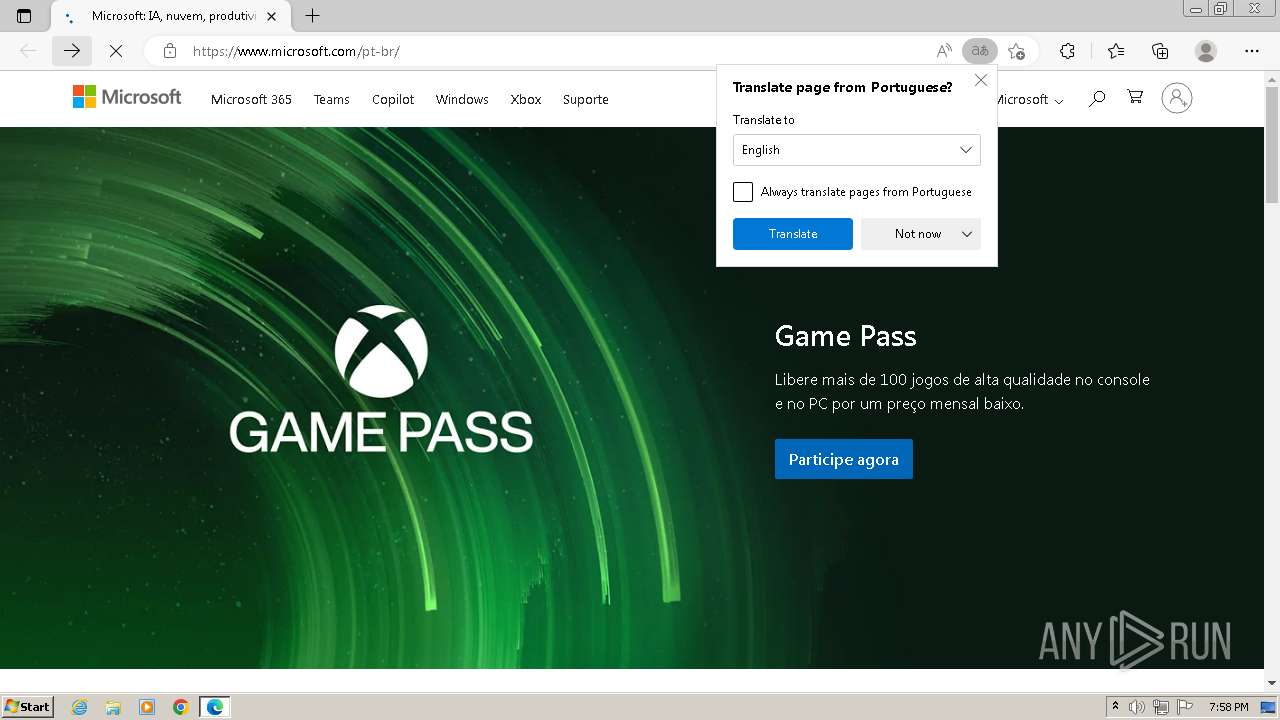Click the Microsoft logo
This screenshot has height=720, width=1280.
coord(127,97)
